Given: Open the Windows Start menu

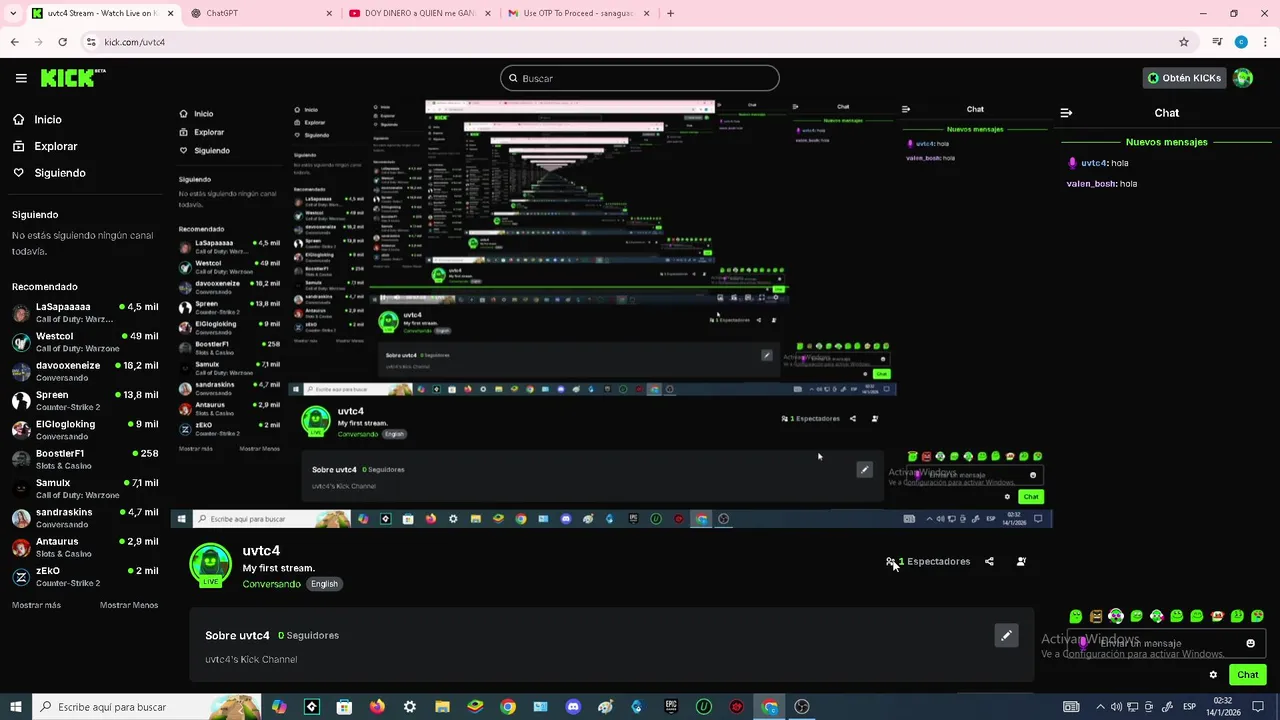Looking at the screenshot, I should point(15,707).
